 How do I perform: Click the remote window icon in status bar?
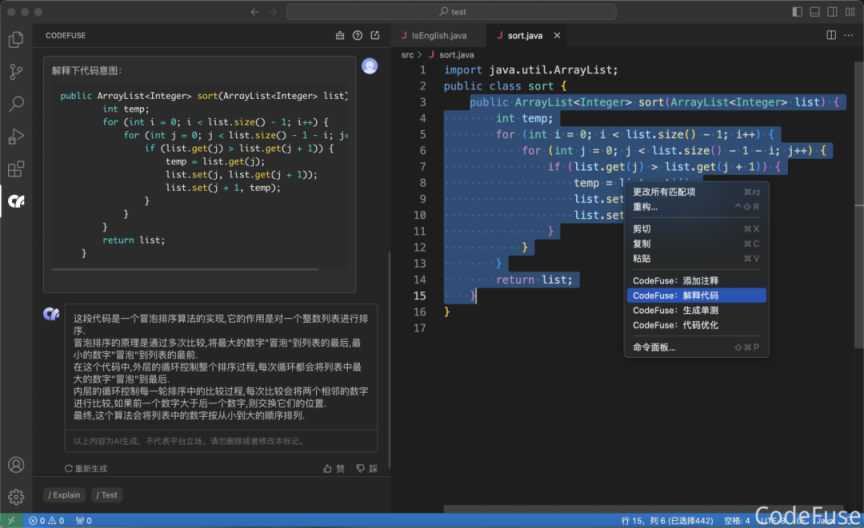click(12, 520)
